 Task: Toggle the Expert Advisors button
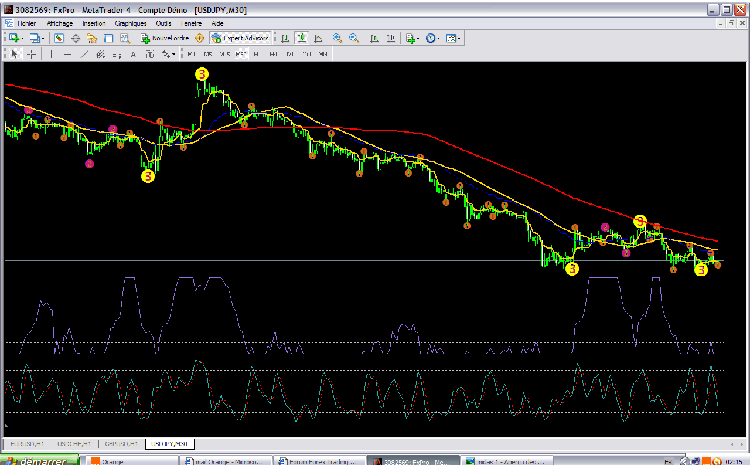coord(240,38)
